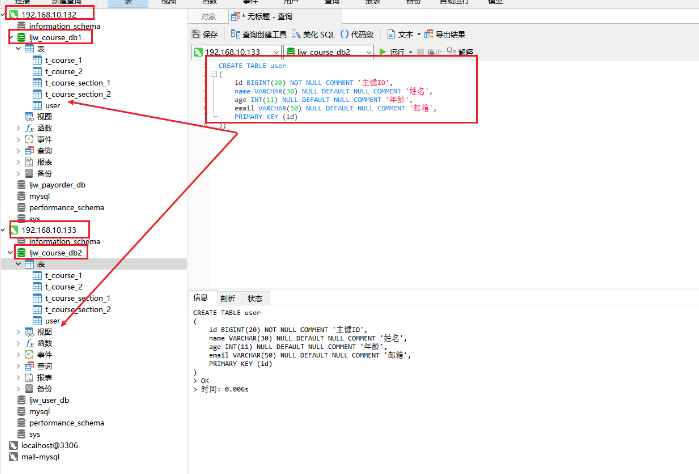
Task: Select the mysql database under 192.168.10.133
Action: pos(40,411)
